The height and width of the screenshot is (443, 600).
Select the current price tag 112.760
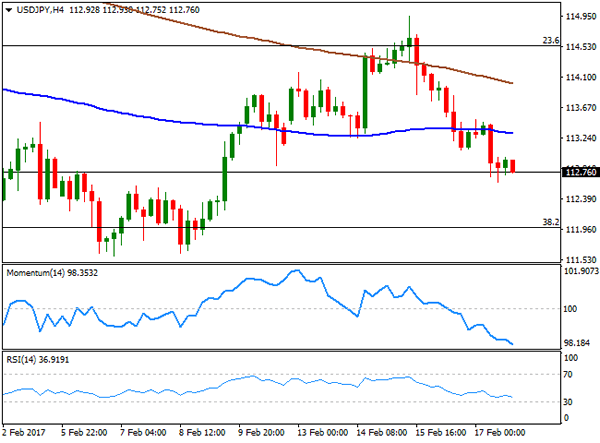click(580, 172)
